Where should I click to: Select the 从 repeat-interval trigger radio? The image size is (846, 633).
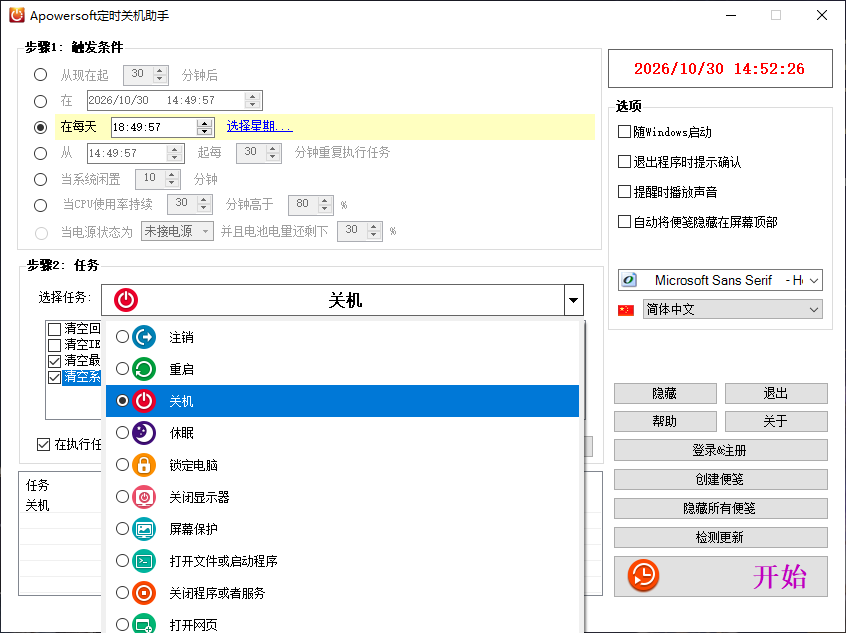tap(40, 153)
